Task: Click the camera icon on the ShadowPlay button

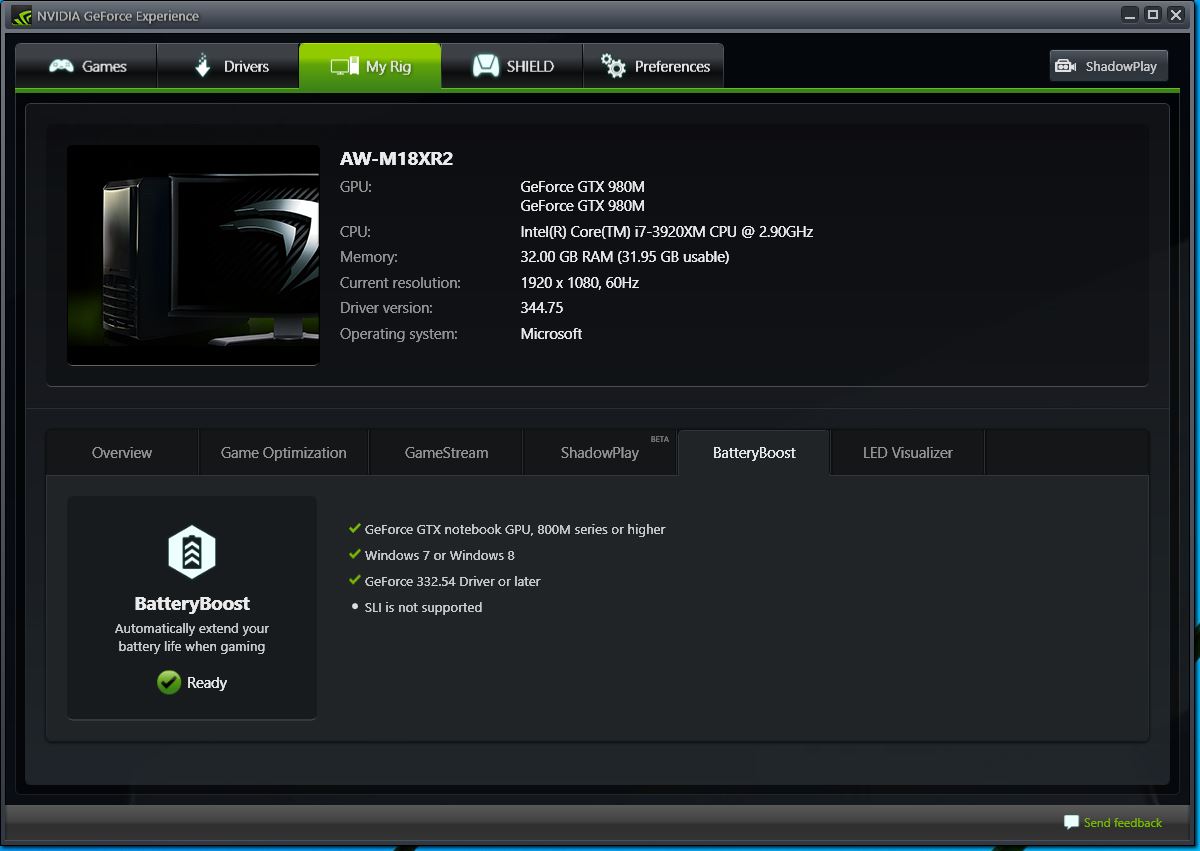Action: (1066, 67)
